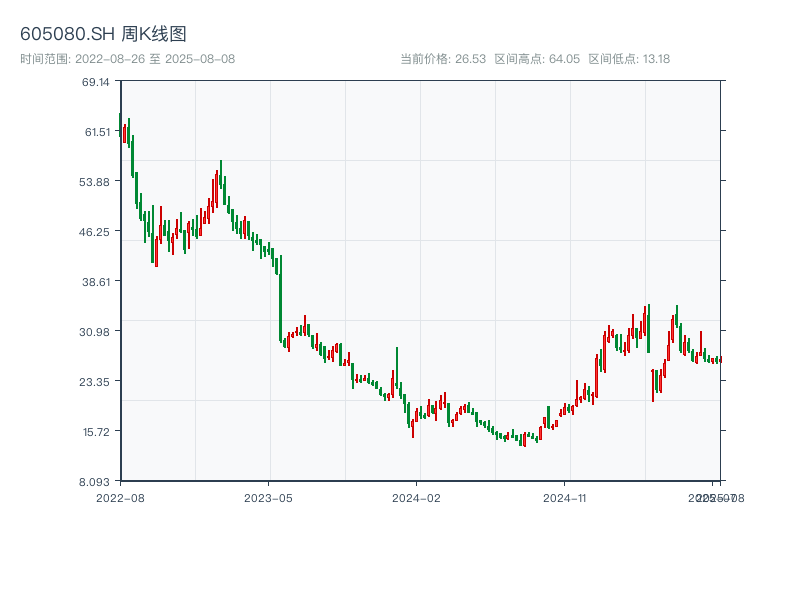
Task: Select the 53.88 price axis label
Action: coord(97,181)
